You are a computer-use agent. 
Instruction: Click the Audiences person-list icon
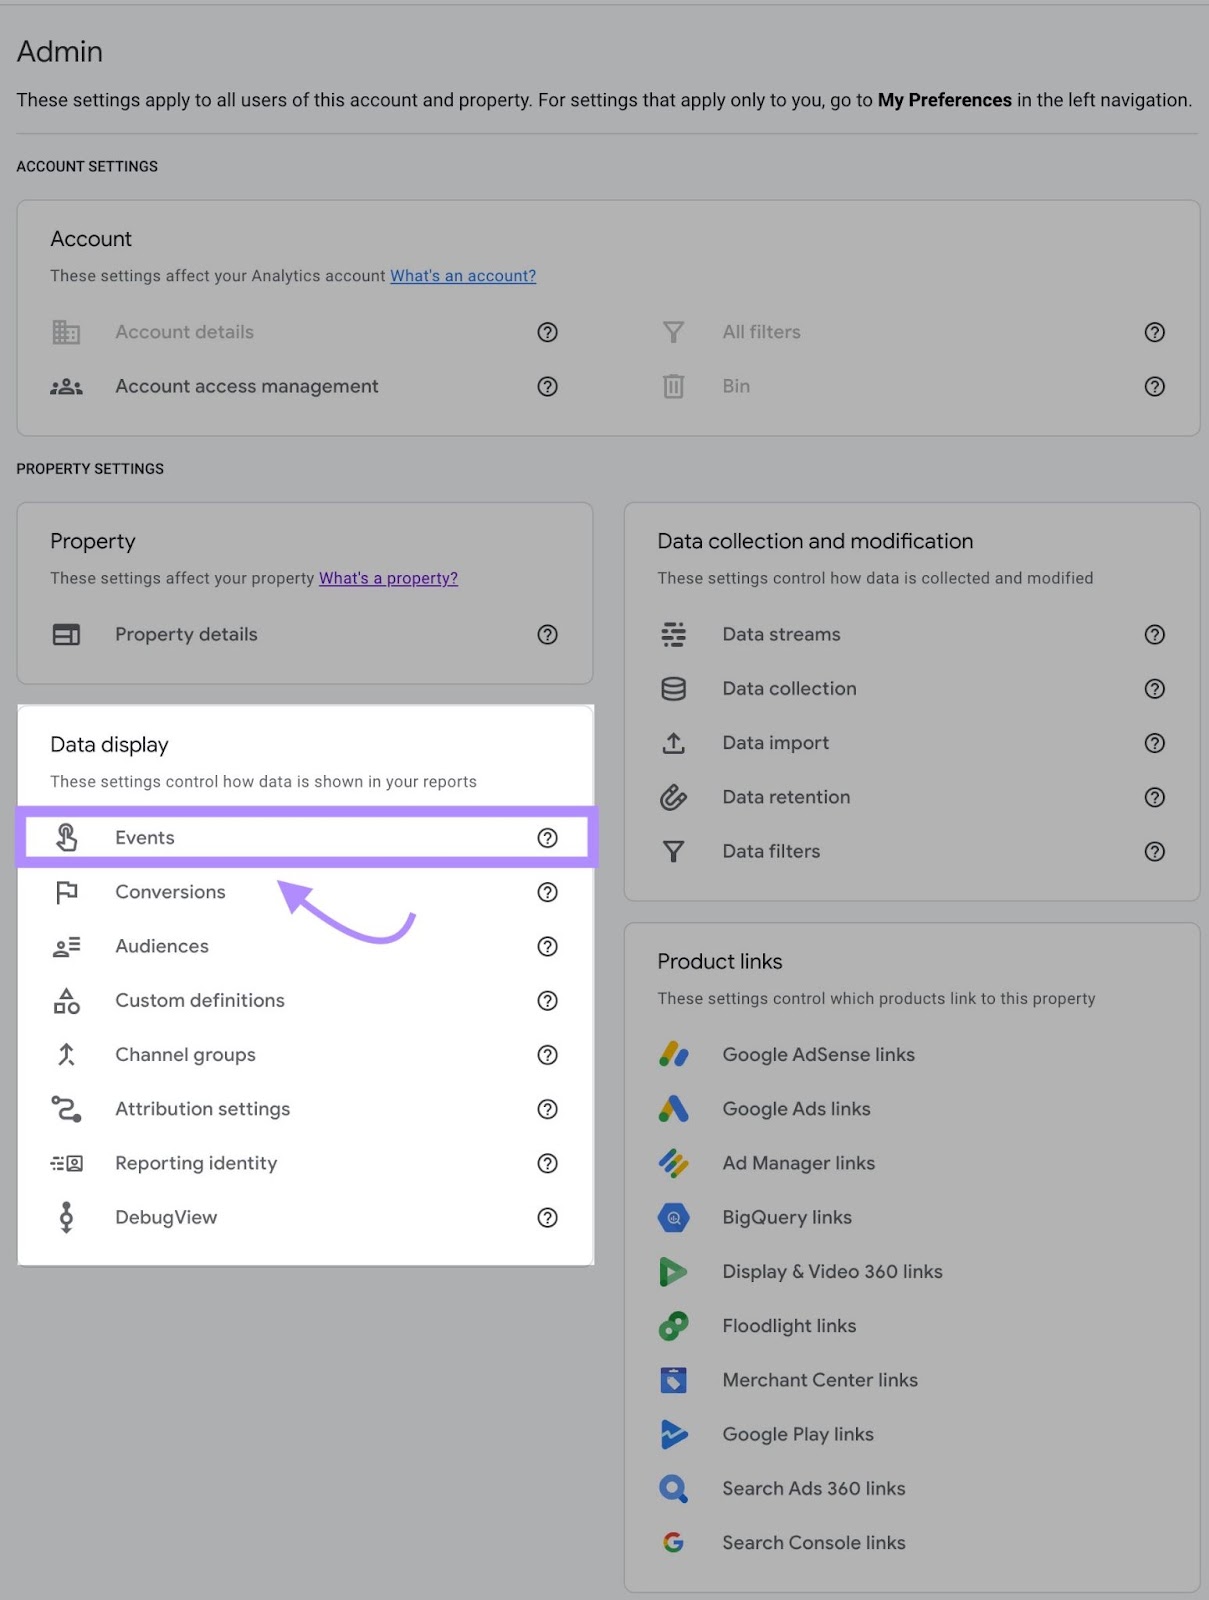[66, 946]
